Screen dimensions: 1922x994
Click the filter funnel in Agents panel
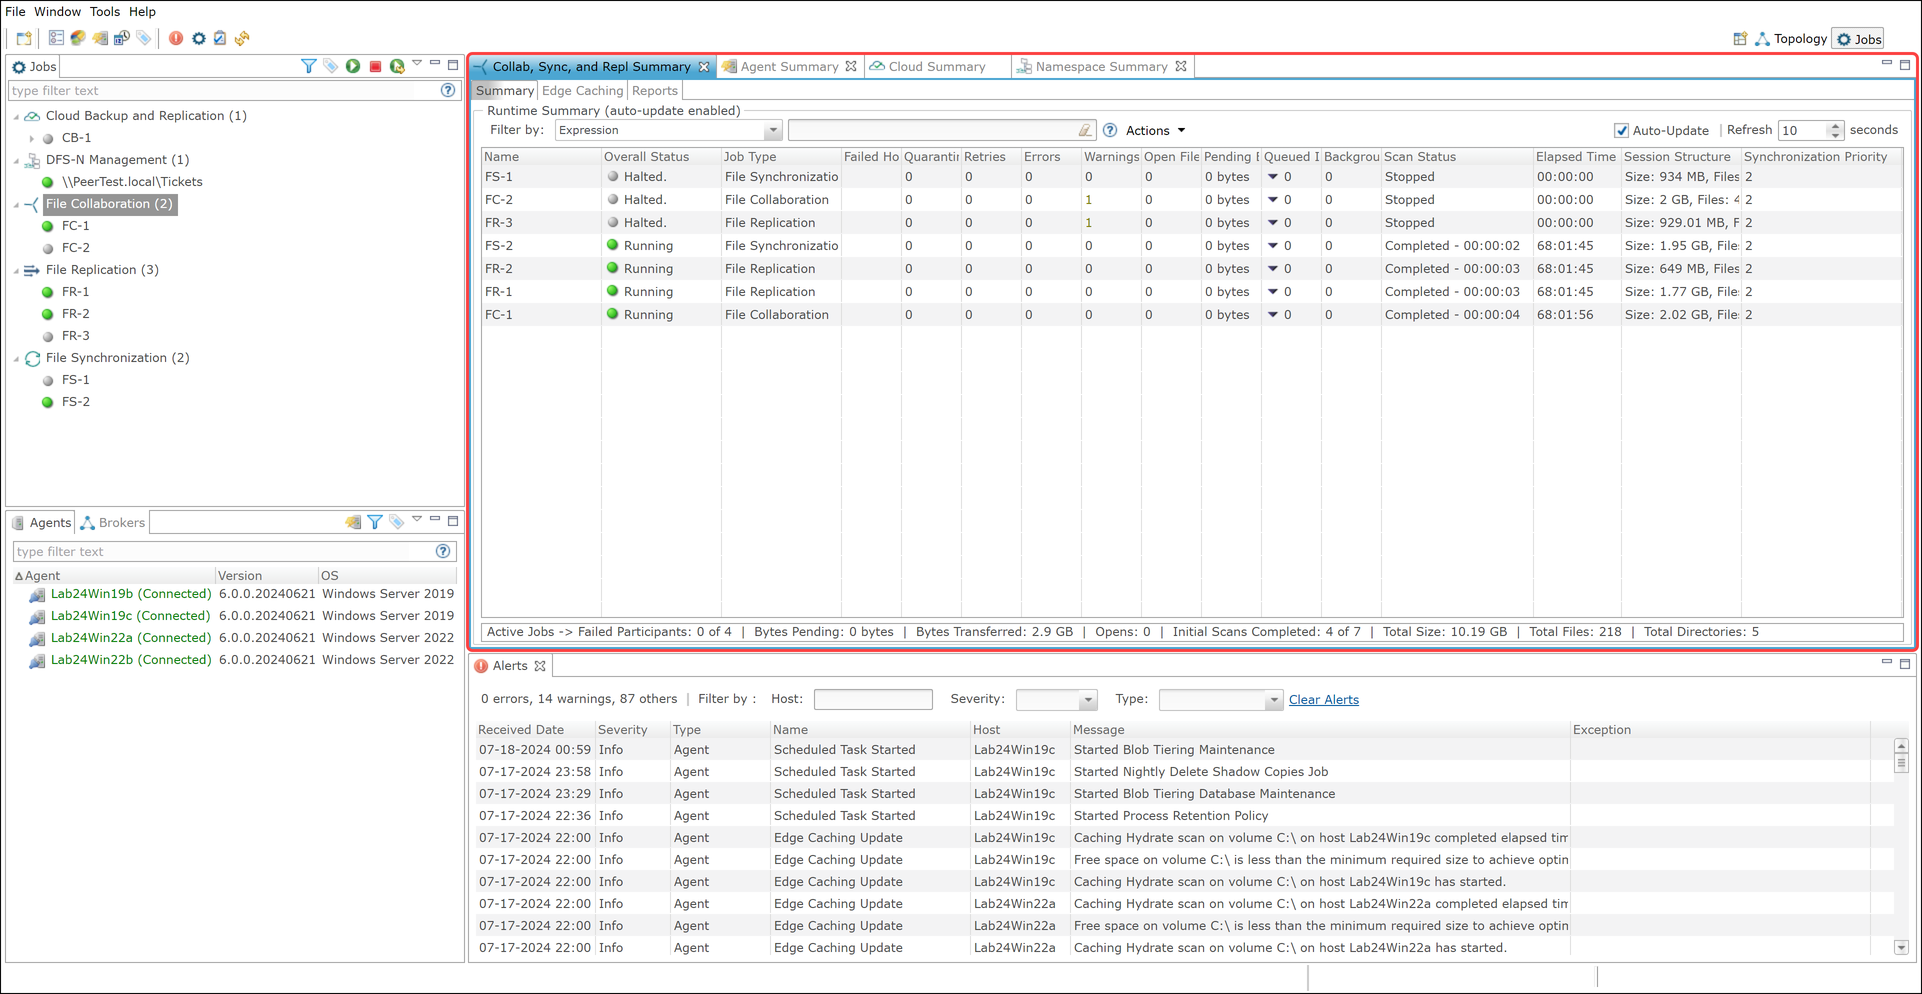(x=375, y=522)
